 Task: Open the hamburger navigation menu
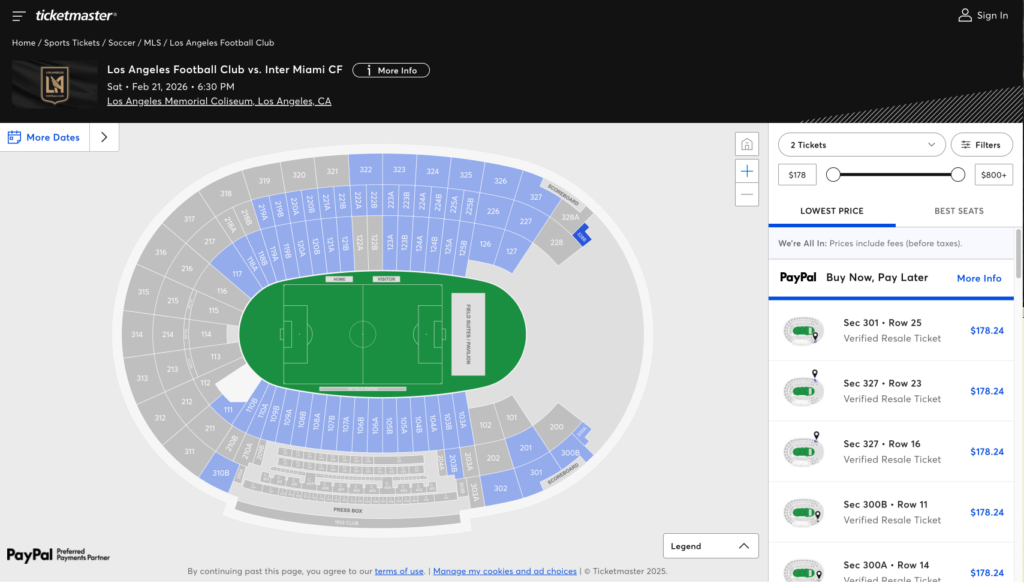(19, 16)
